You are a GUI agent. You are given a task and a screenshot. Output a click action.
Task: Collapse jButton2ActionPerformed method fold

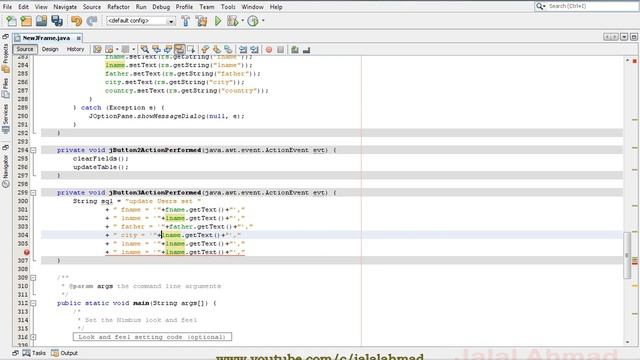[33, 150]
